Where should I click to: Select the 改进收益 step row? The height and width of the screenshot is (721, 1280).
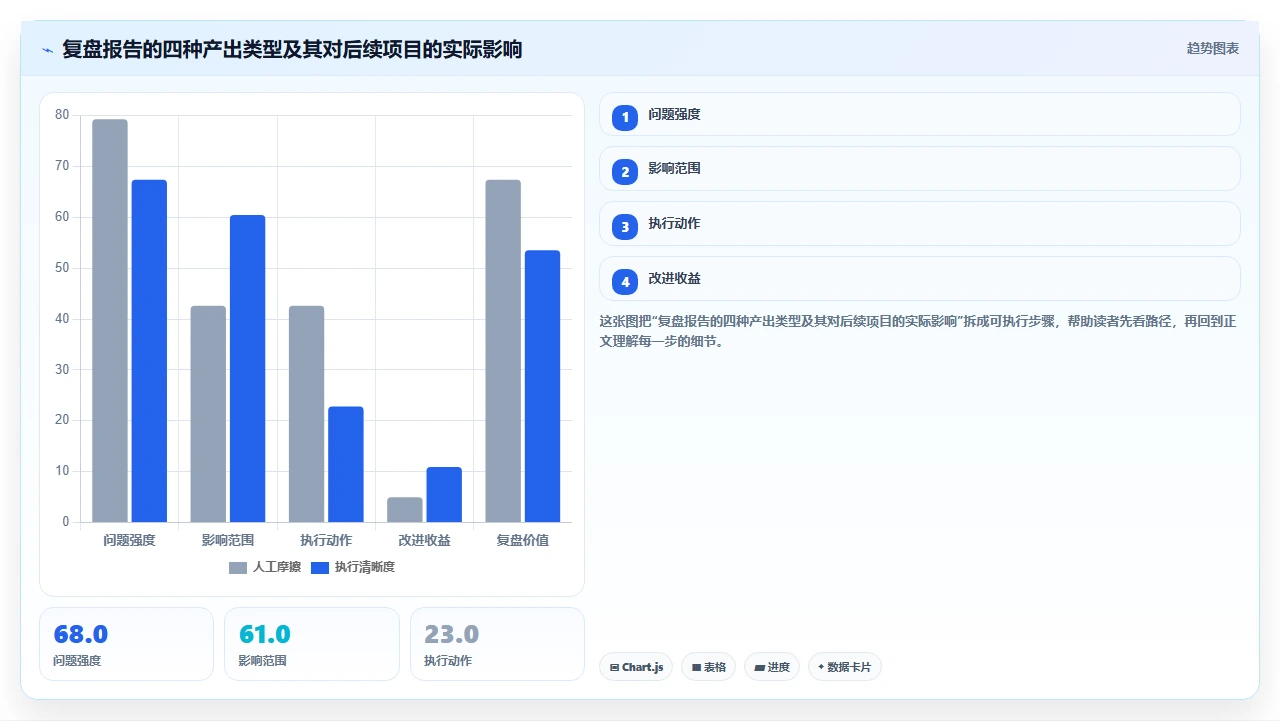point(920,279)
